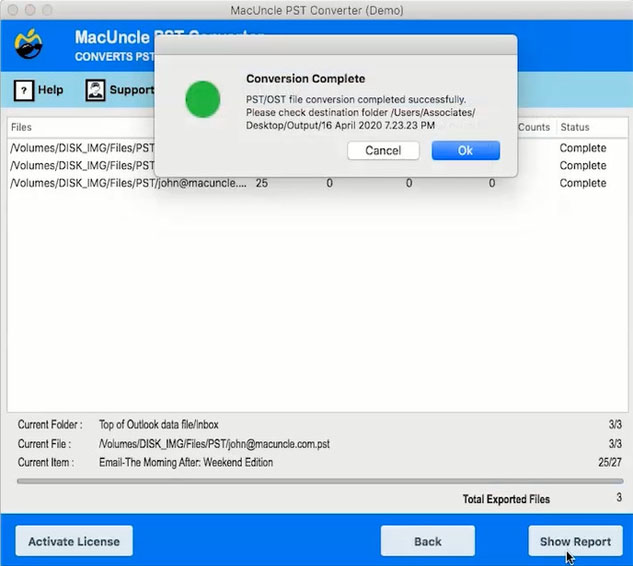The image size is (633, 566).
Task: Click the Files column header
Action: pos(21,127)
